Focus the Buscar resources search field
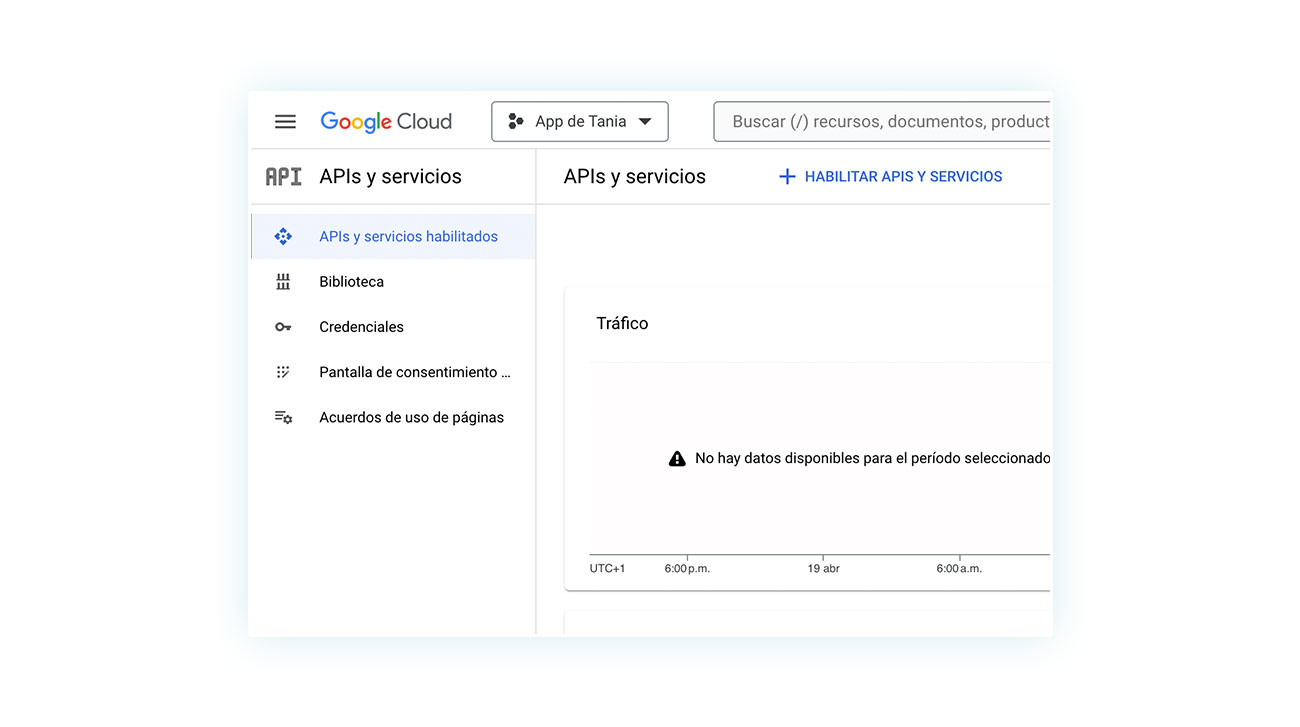 click(x=882, y=122)
